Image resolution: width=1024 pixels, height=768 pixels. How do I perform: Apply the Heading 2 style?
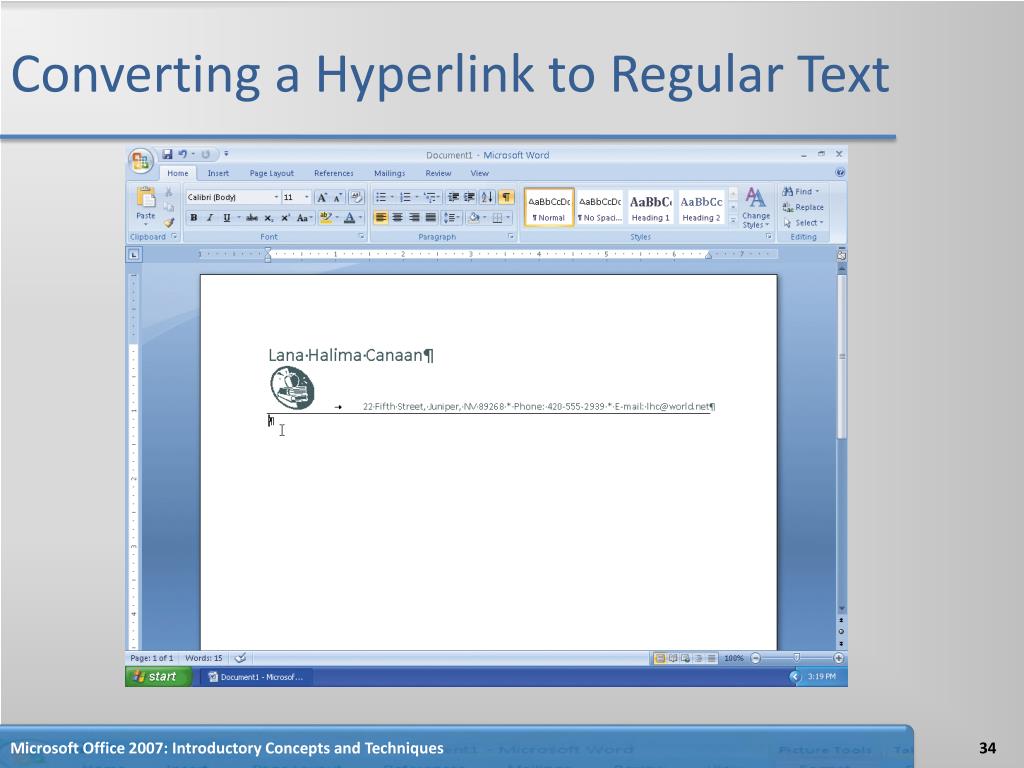coord(701,208)
